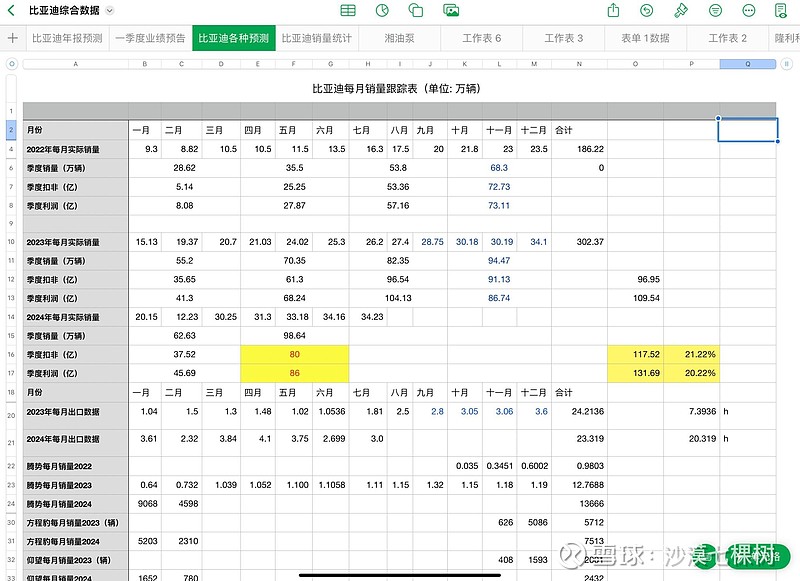This screenshot has height=581, width=800.
Task: Switch to the 一季度业绩预告 sheet tab
Action: (x=151, y=38)
